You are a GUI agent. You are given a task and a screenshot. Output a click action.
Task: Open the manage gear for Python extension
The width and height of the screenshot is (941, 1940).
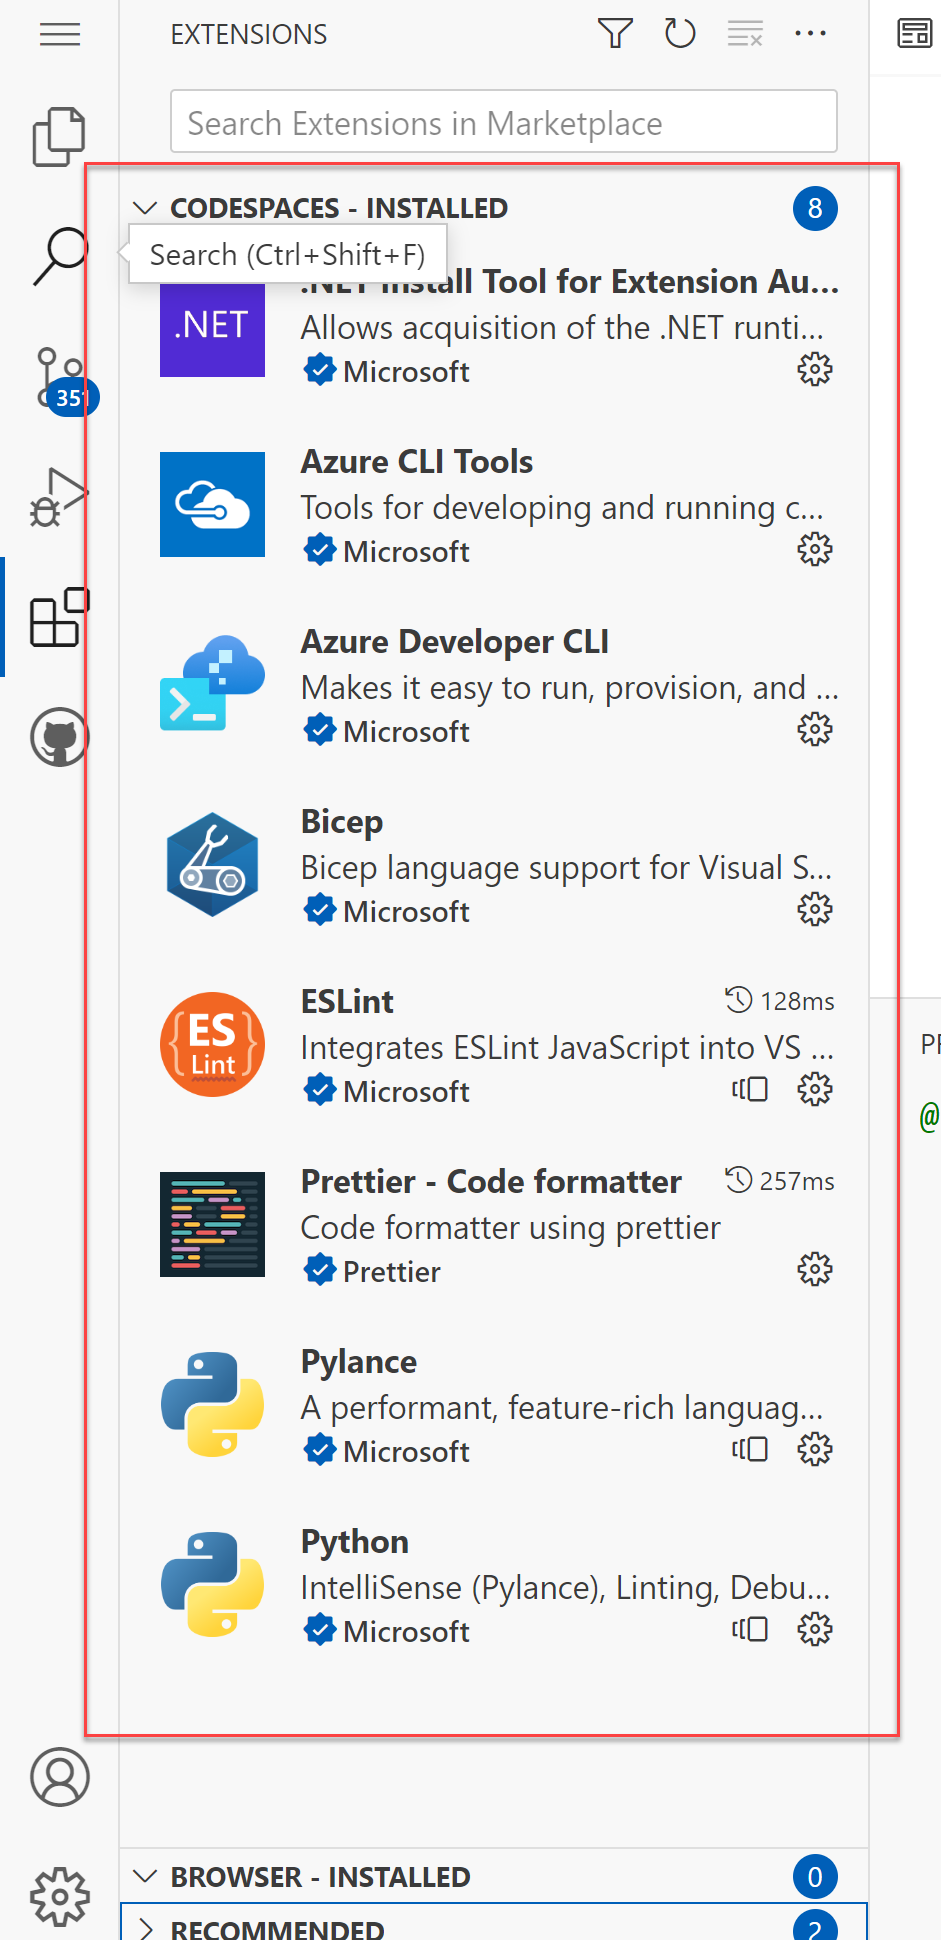(x=814, y=1629)
